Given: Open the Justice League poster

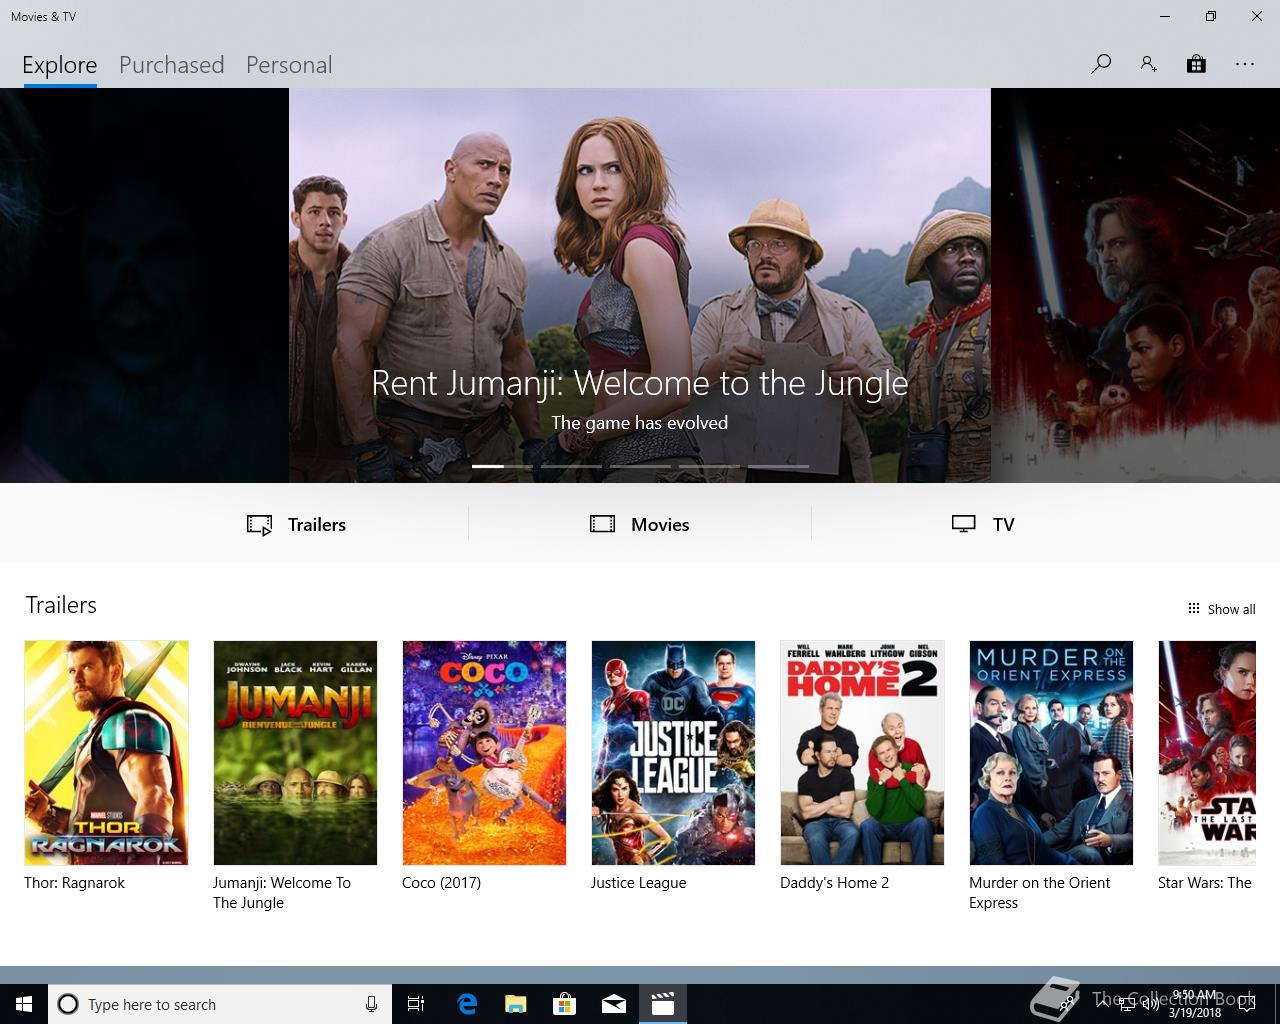Looking at the screenshot, I should [673, 753].
